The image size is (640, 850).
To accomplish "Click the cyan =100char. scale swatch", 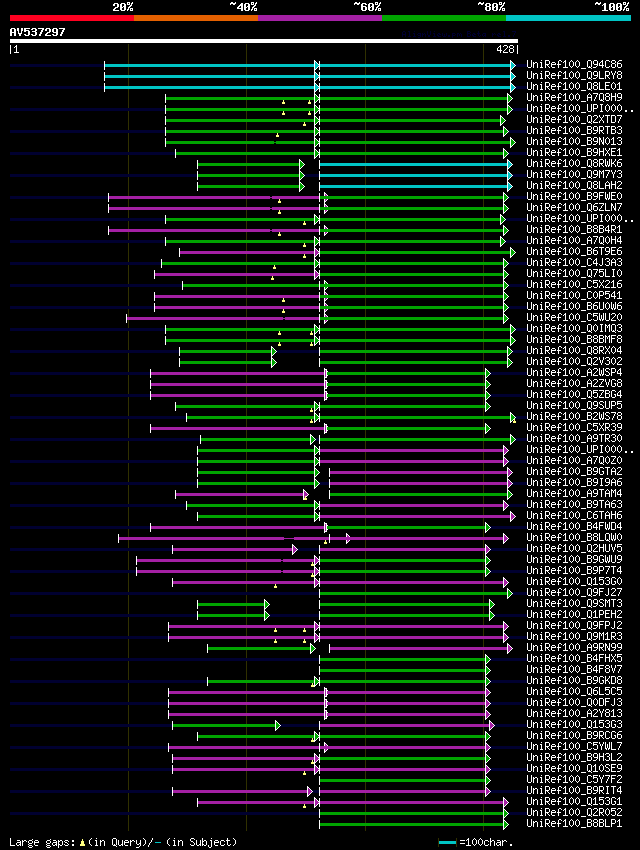I will (x=447, y=842).
